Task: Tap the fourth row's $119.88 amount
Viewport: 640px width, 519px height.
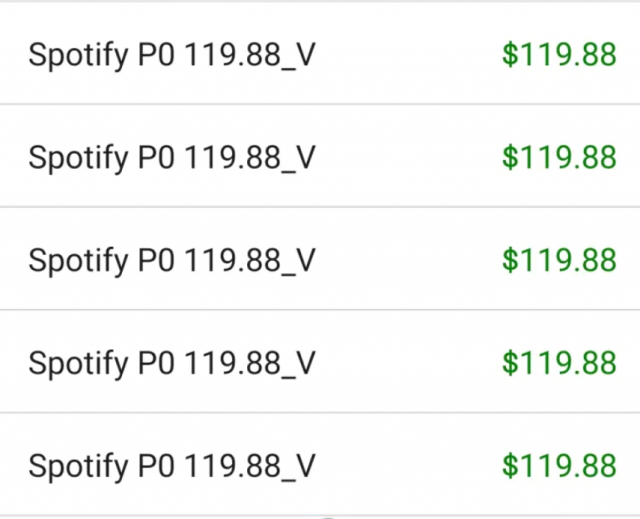Action: pyautogui.click(x=559, y=363)
